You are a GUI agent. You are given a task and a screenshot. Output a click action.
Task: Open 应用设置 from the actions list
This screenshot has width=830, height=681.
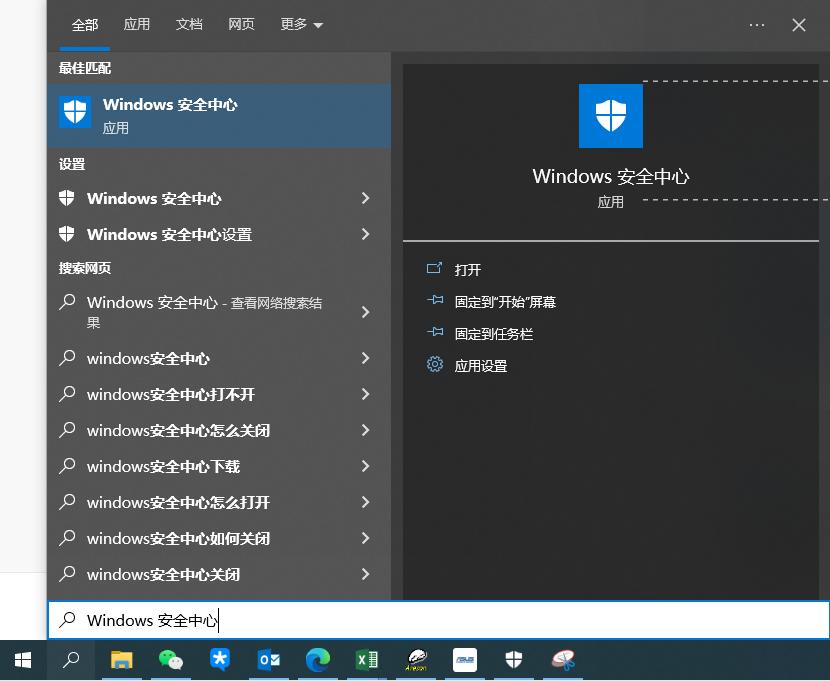pos(481,365)
